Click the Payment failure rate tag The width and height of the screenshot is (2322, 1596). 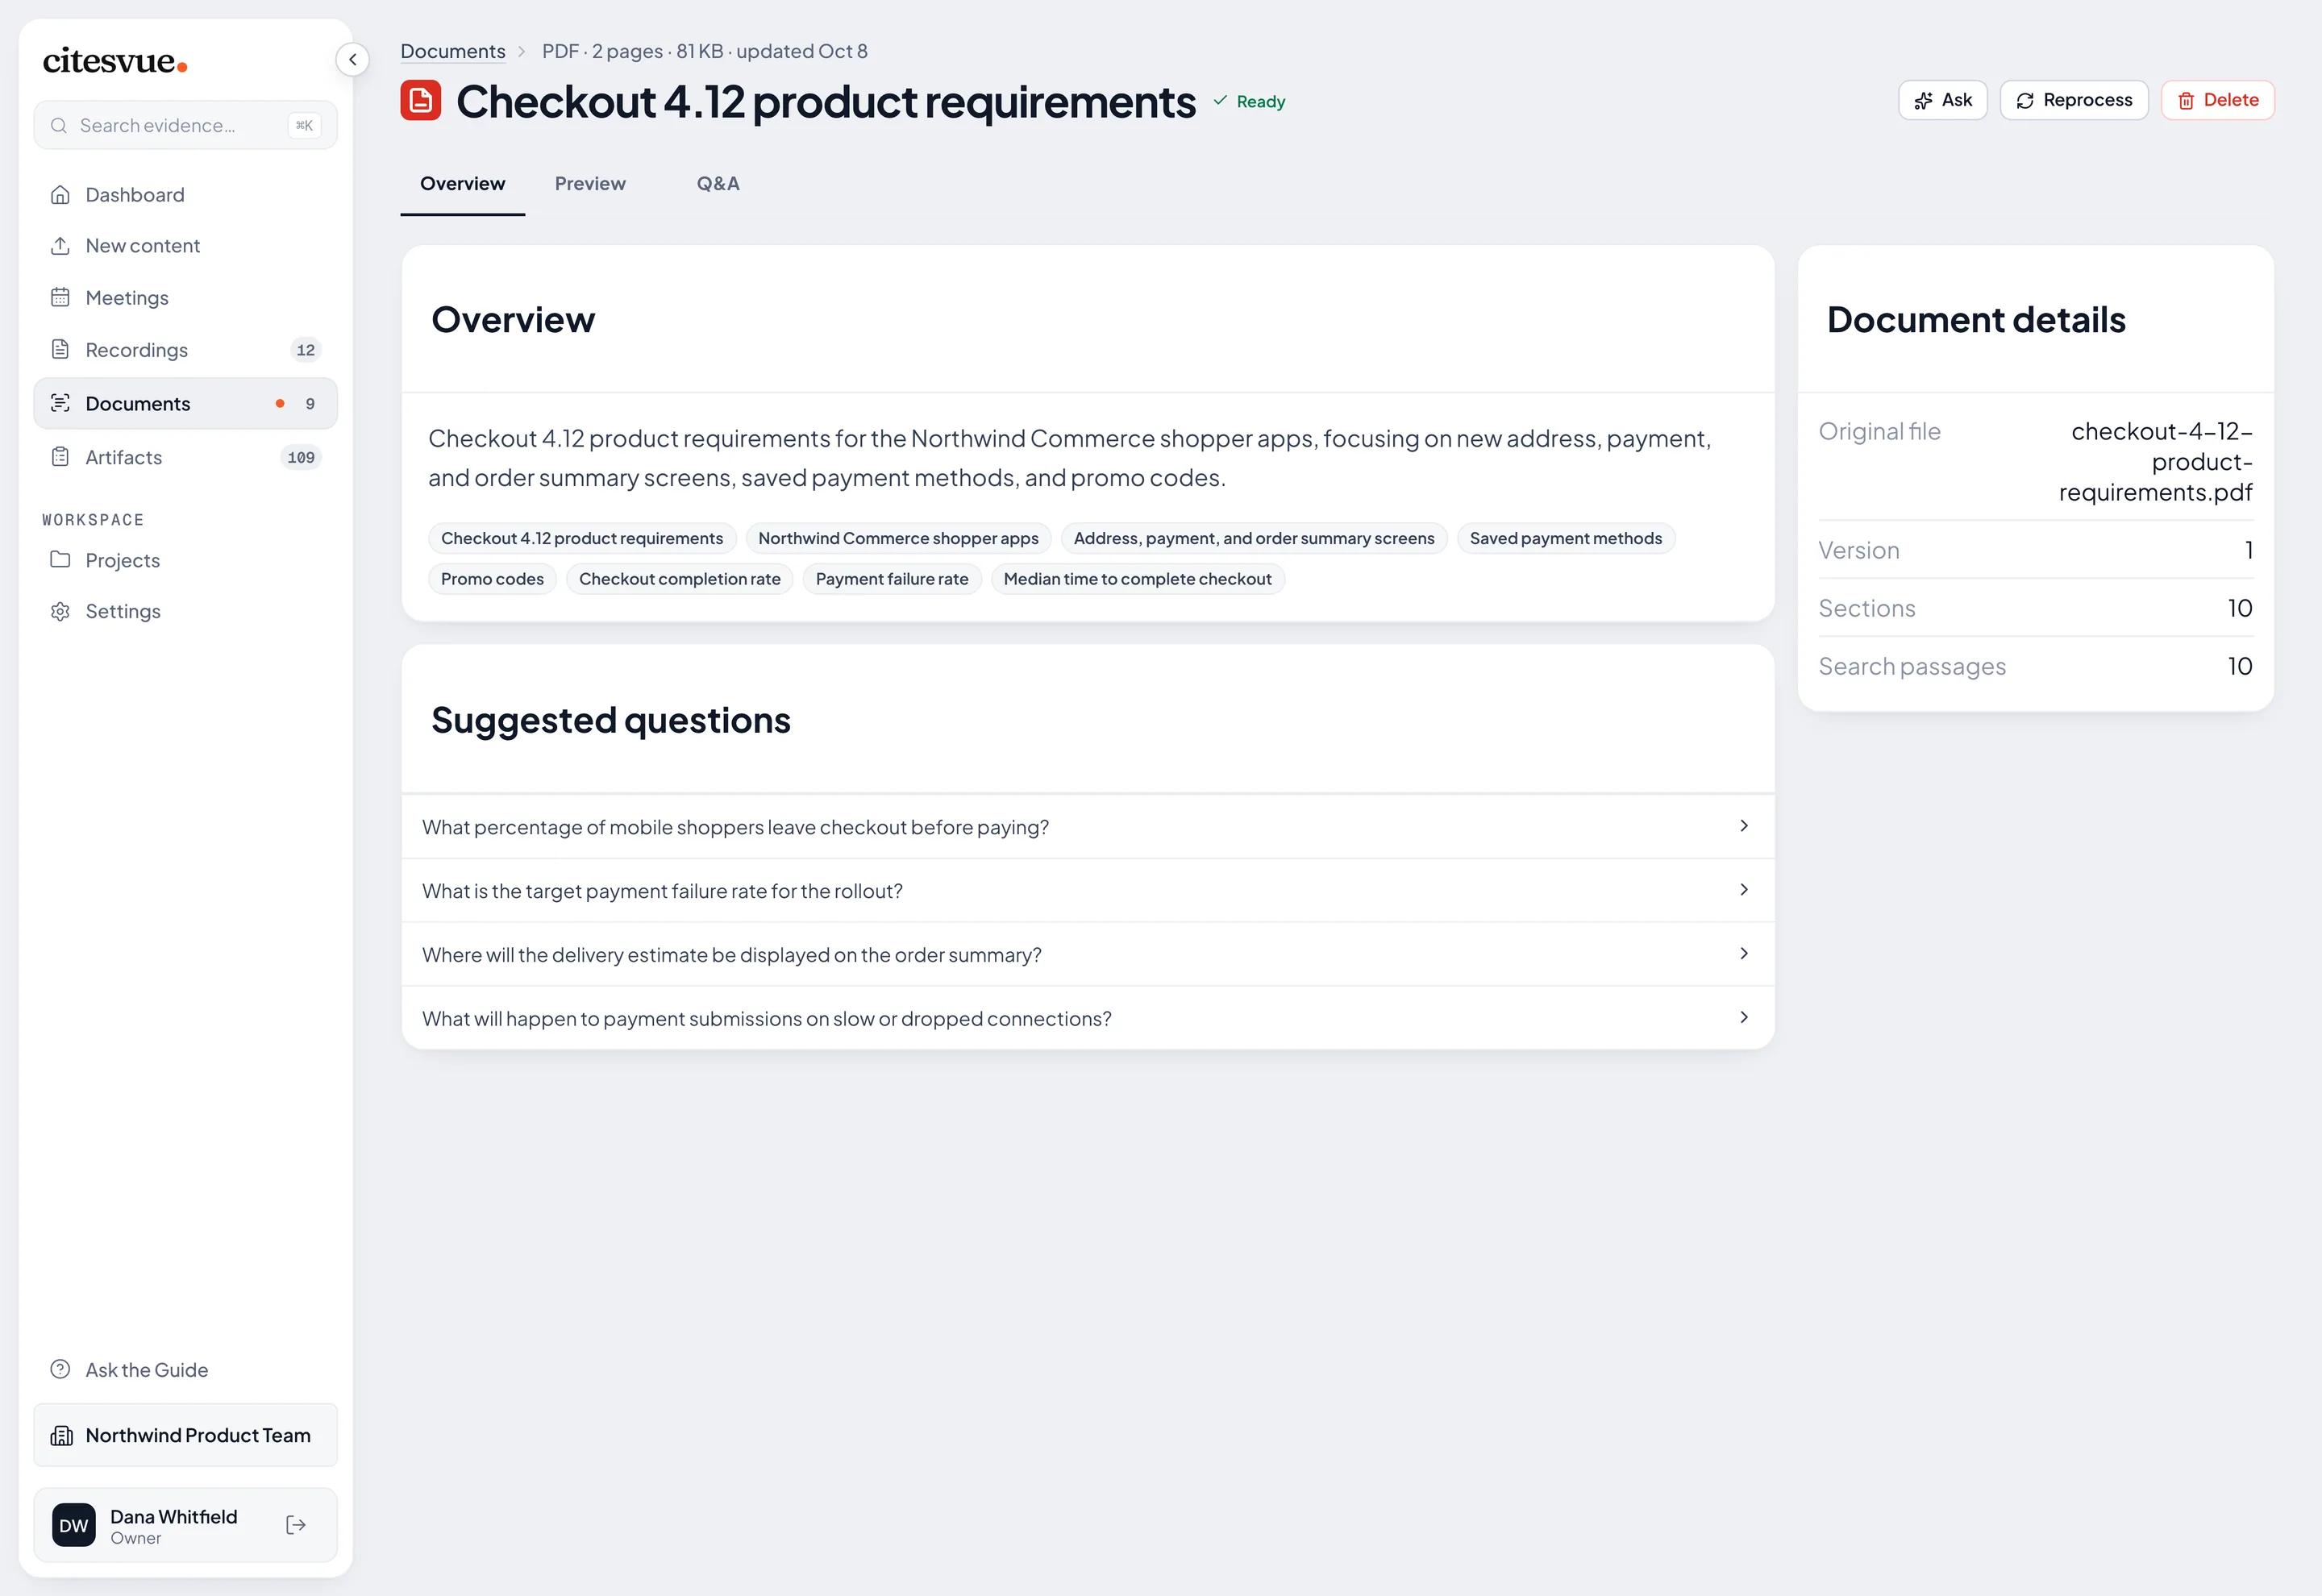[x=892, y=579]
